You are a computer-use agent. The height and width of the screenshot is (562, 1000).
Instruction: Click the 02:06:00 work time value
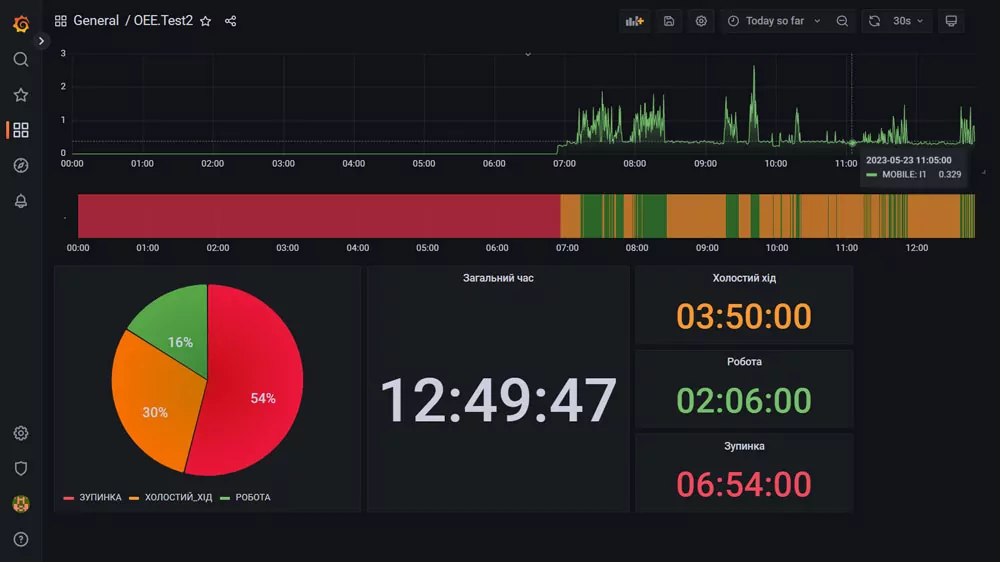point(744,400)
